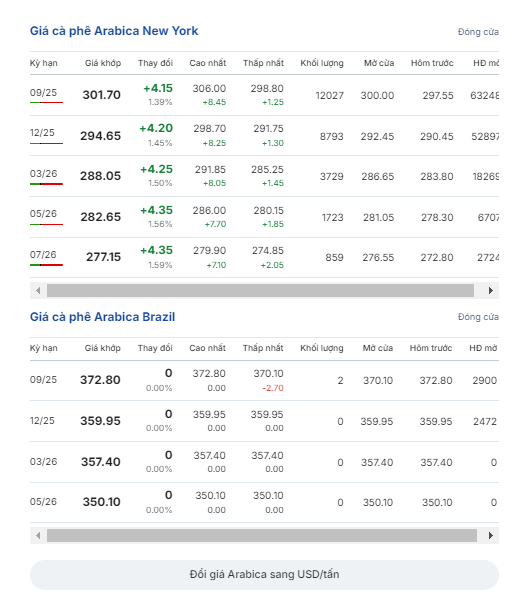Click 'Thay đổi' column header in New York table
Image resolution: width=521 pixels, height=602 pixels.
point(155,63)
